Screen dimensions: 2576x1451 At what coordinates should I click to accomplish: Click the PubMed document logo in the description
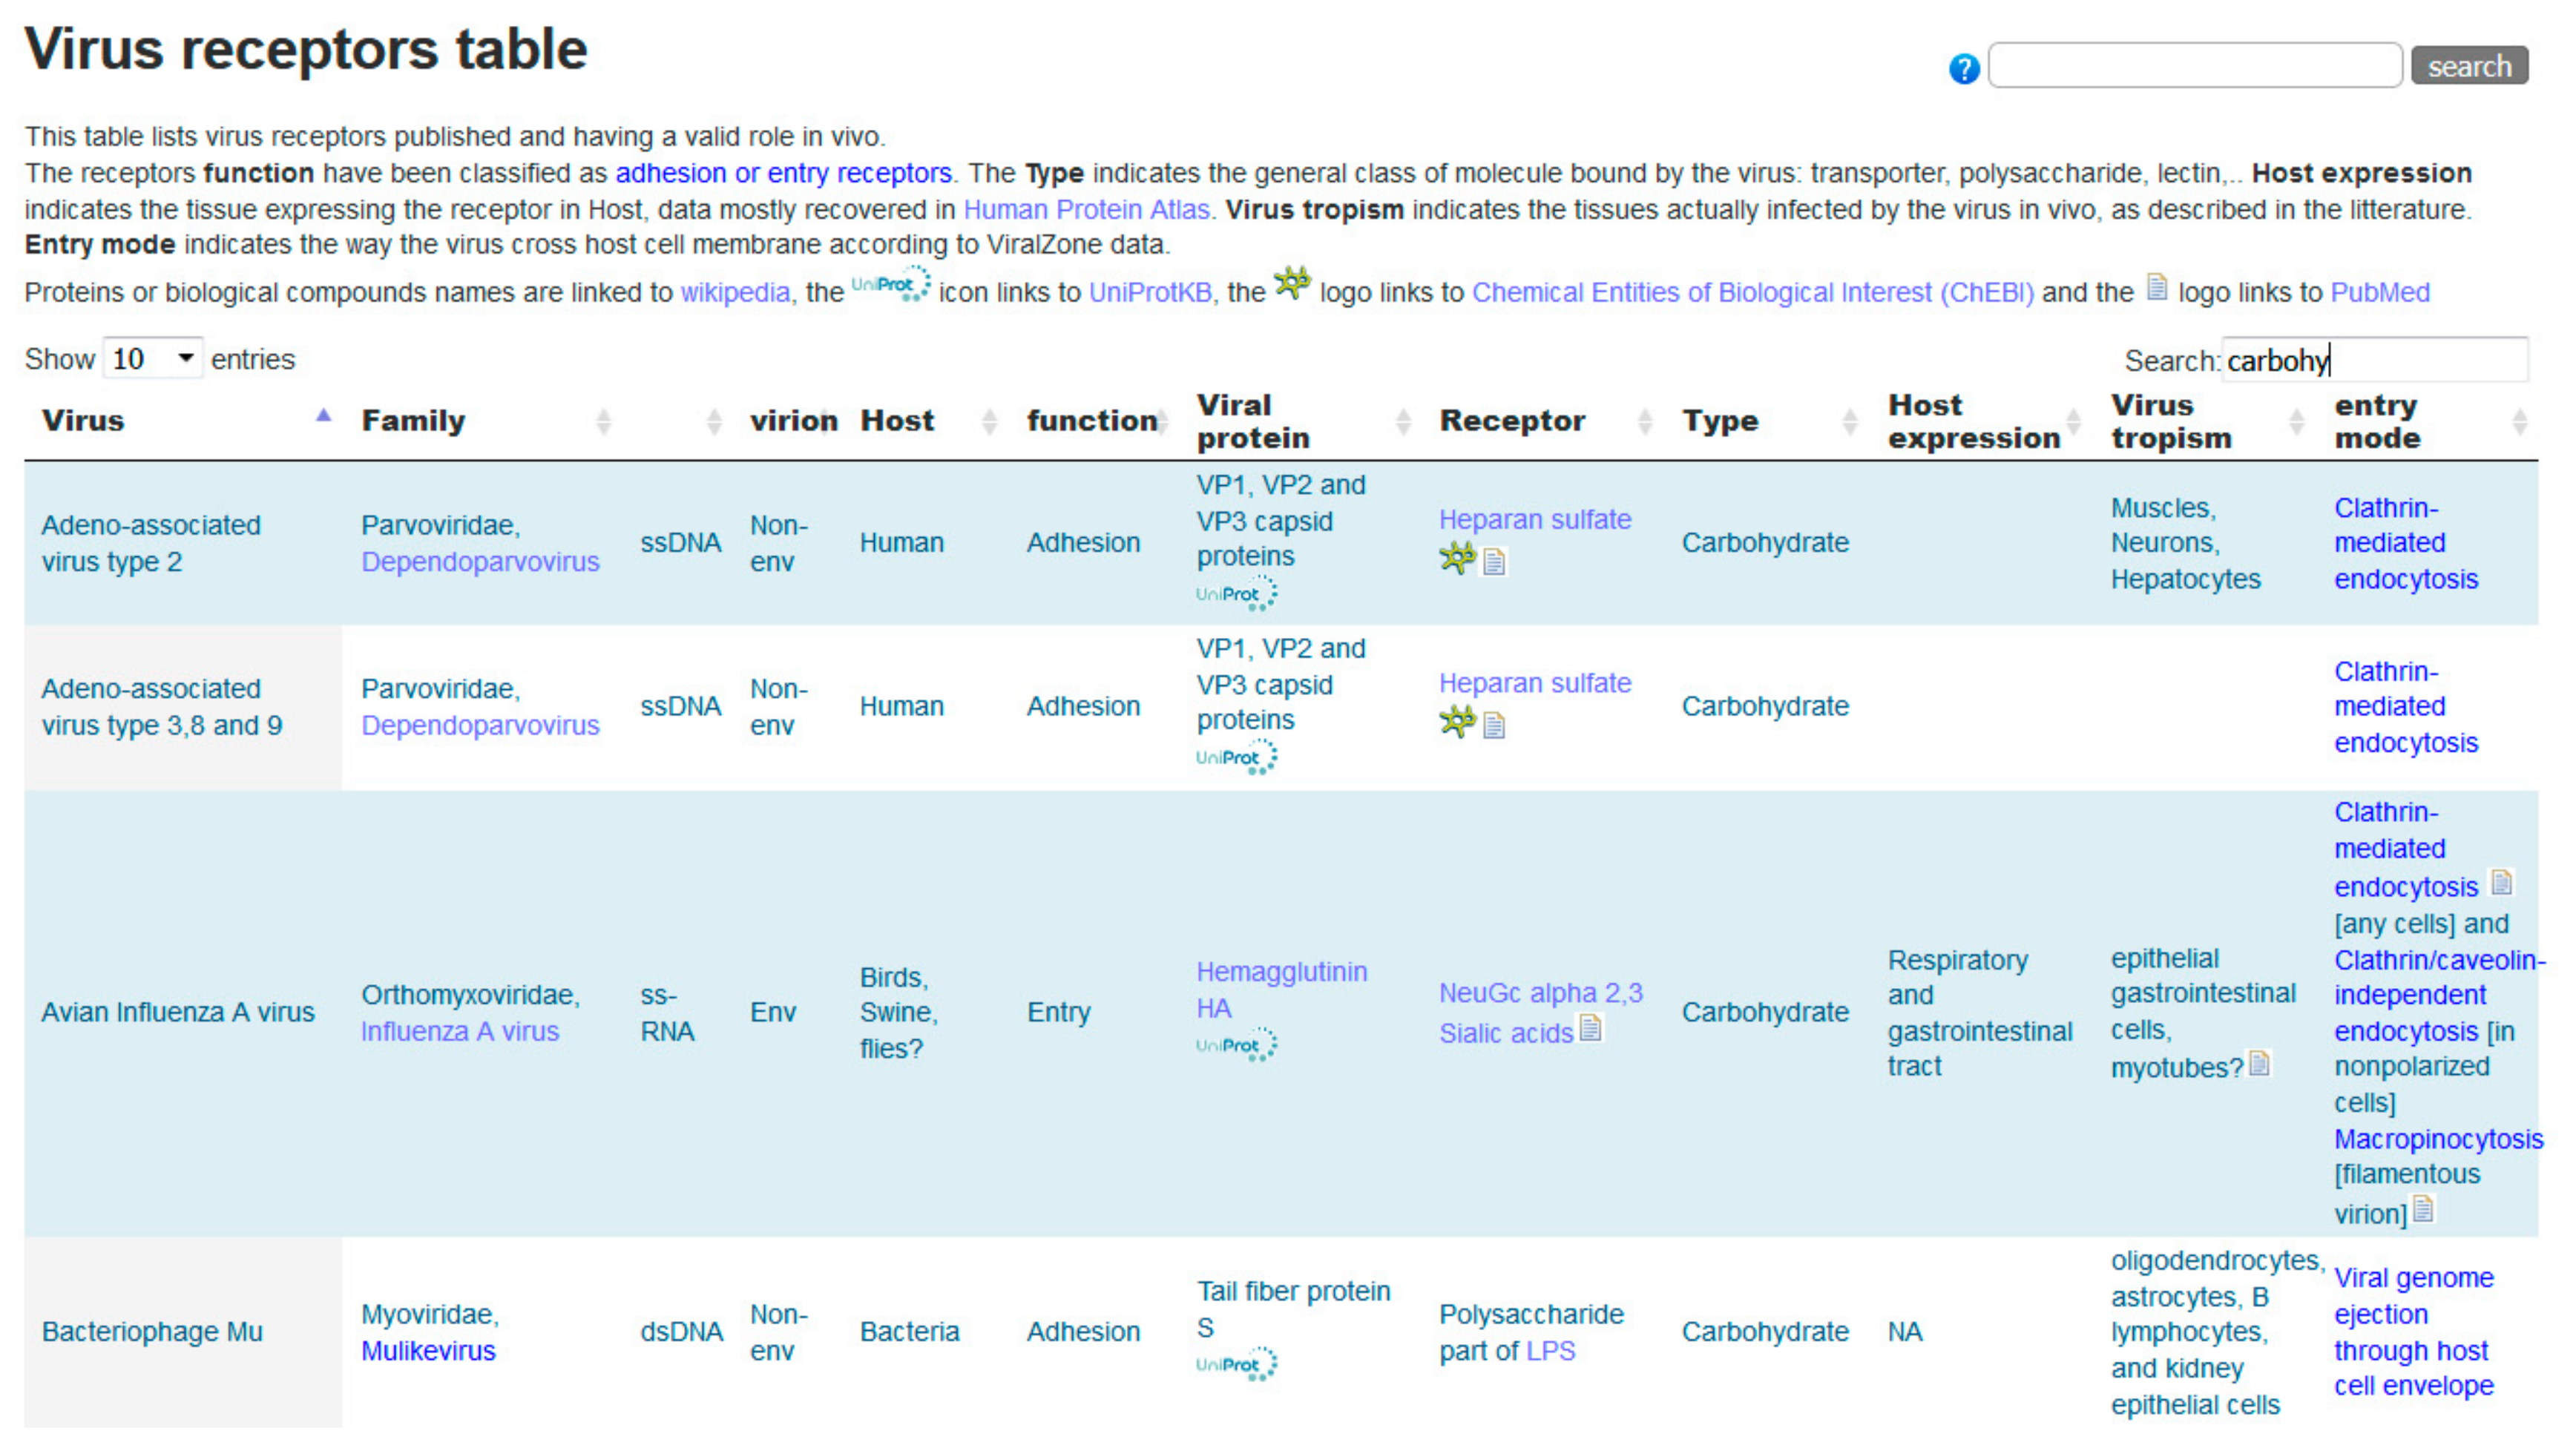(x=2157, y=287)
